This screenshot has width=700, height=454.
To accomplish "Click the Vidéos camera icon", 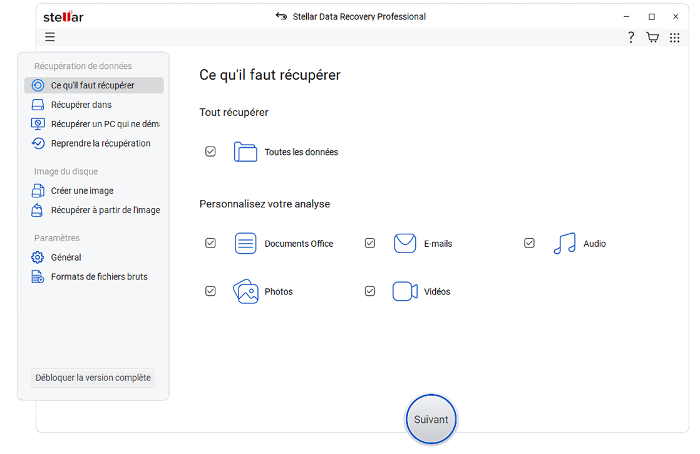I will [x=405, y=291].
